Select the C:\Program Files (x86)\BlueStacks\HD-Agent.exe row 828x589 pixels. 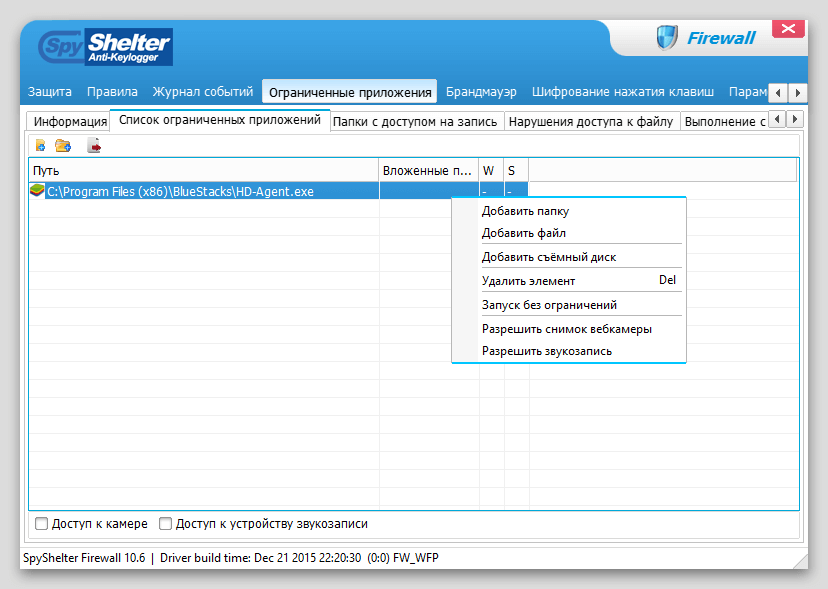(x=279, y=191)
